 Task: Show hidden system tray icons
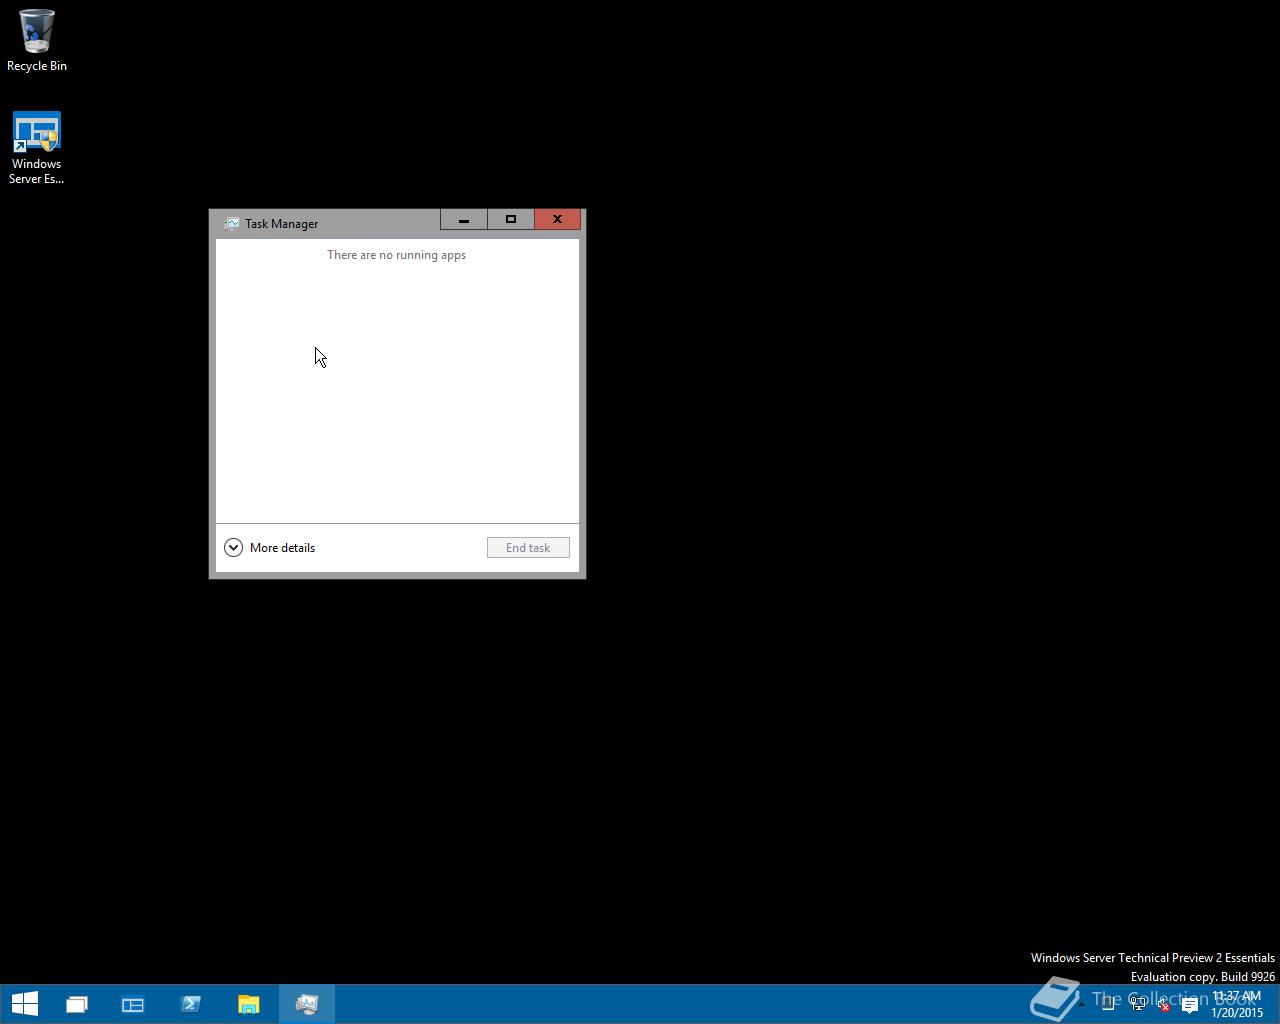(1081, 1004)
